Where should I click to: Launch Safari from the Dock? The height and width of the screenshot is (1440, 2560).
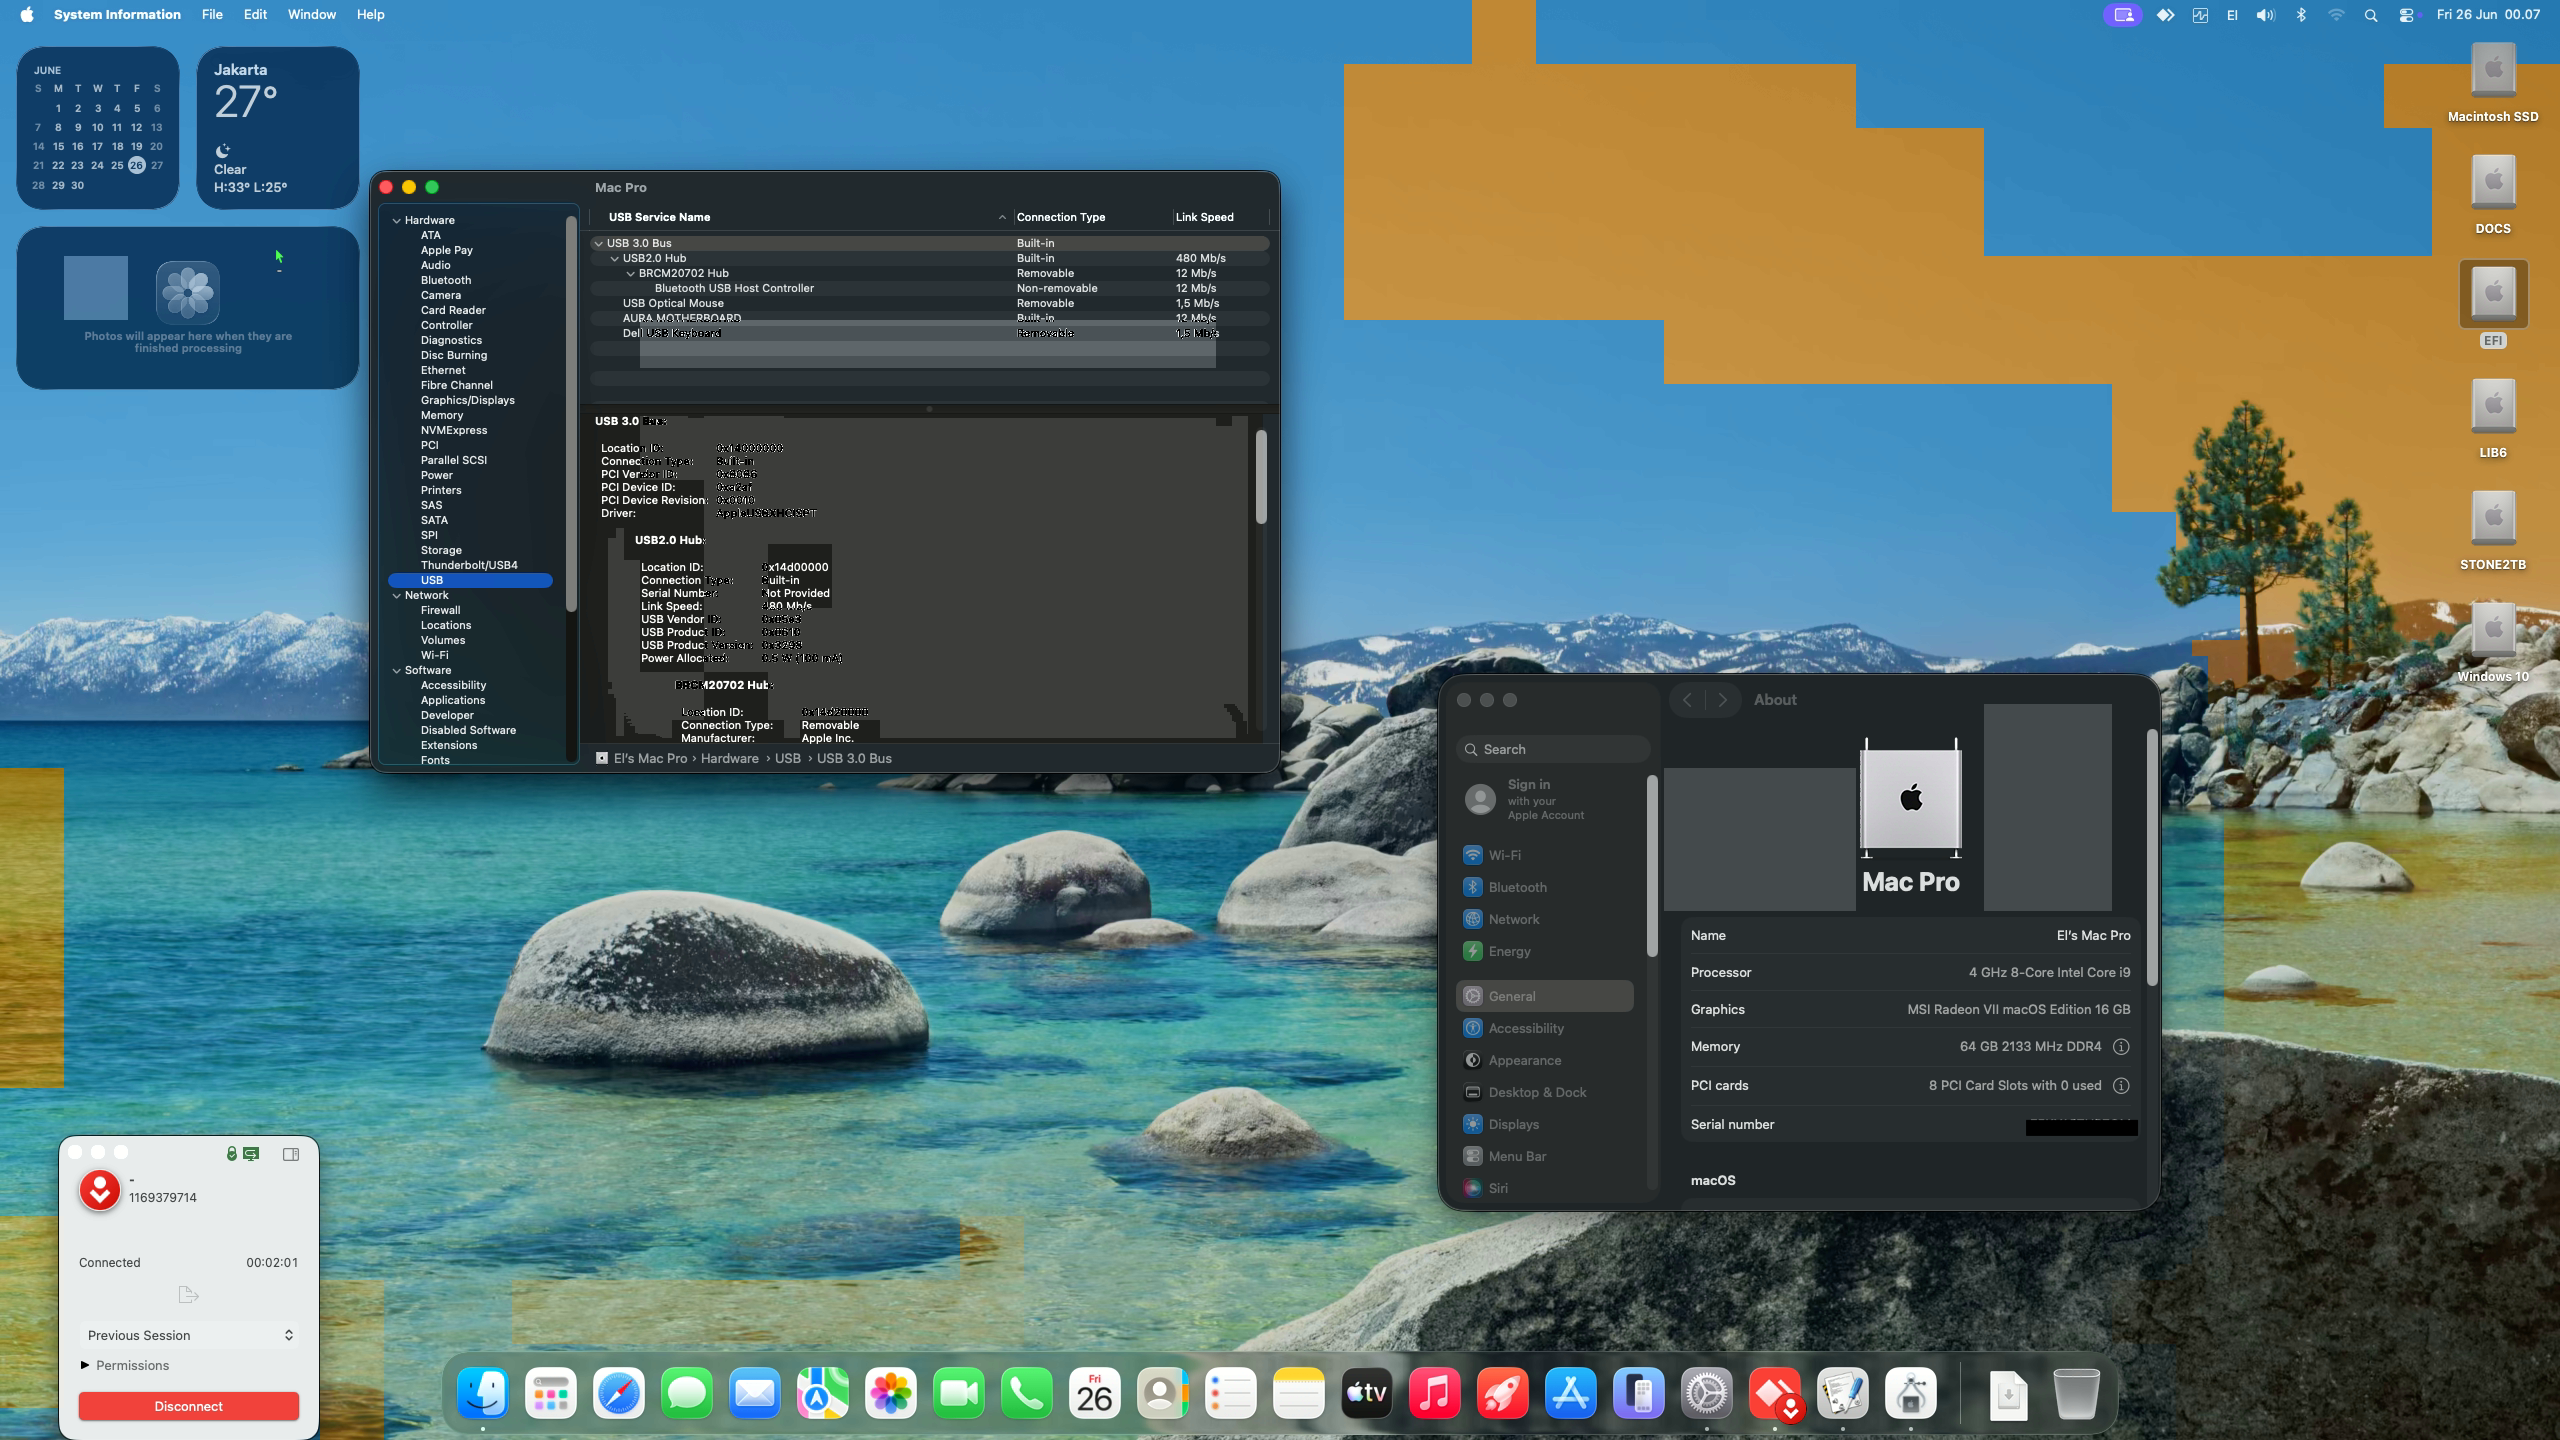(x=619, y=1393)
